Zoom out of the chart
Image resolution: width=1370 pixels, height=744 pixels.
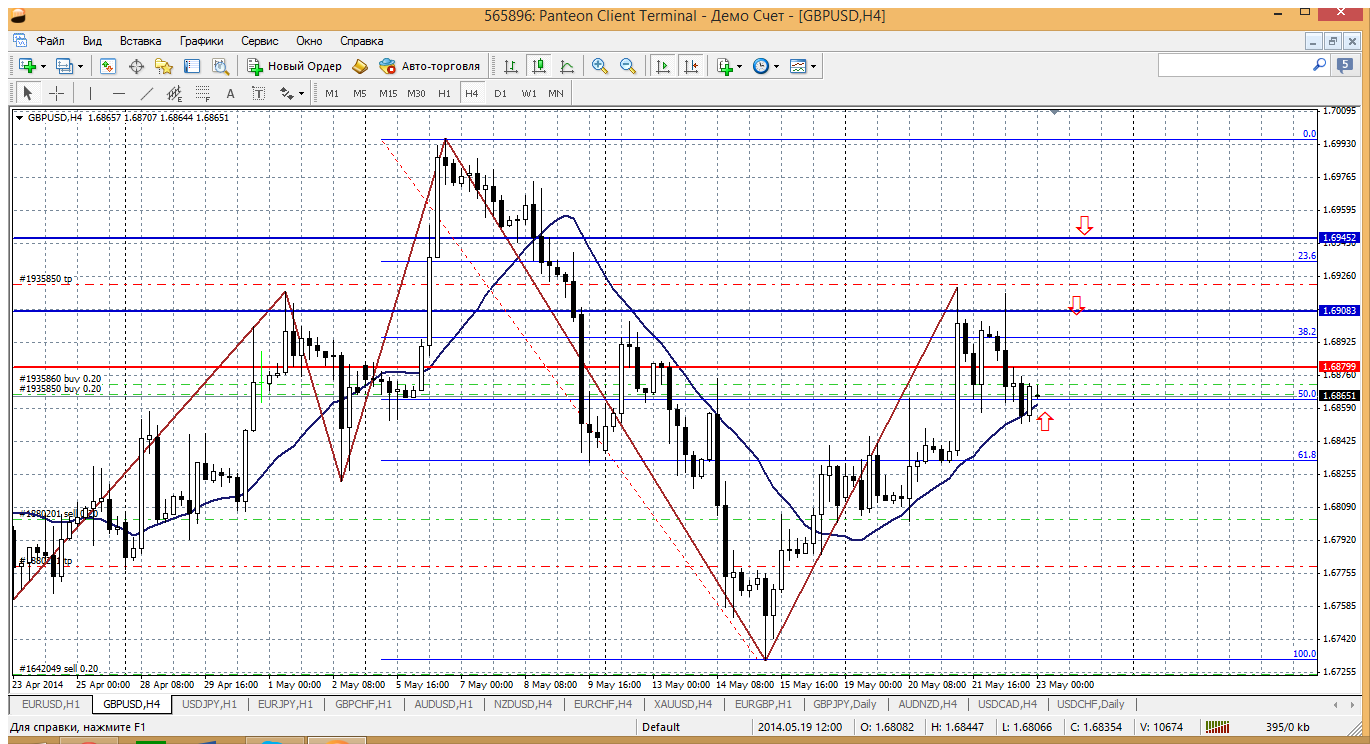(628, 66)
